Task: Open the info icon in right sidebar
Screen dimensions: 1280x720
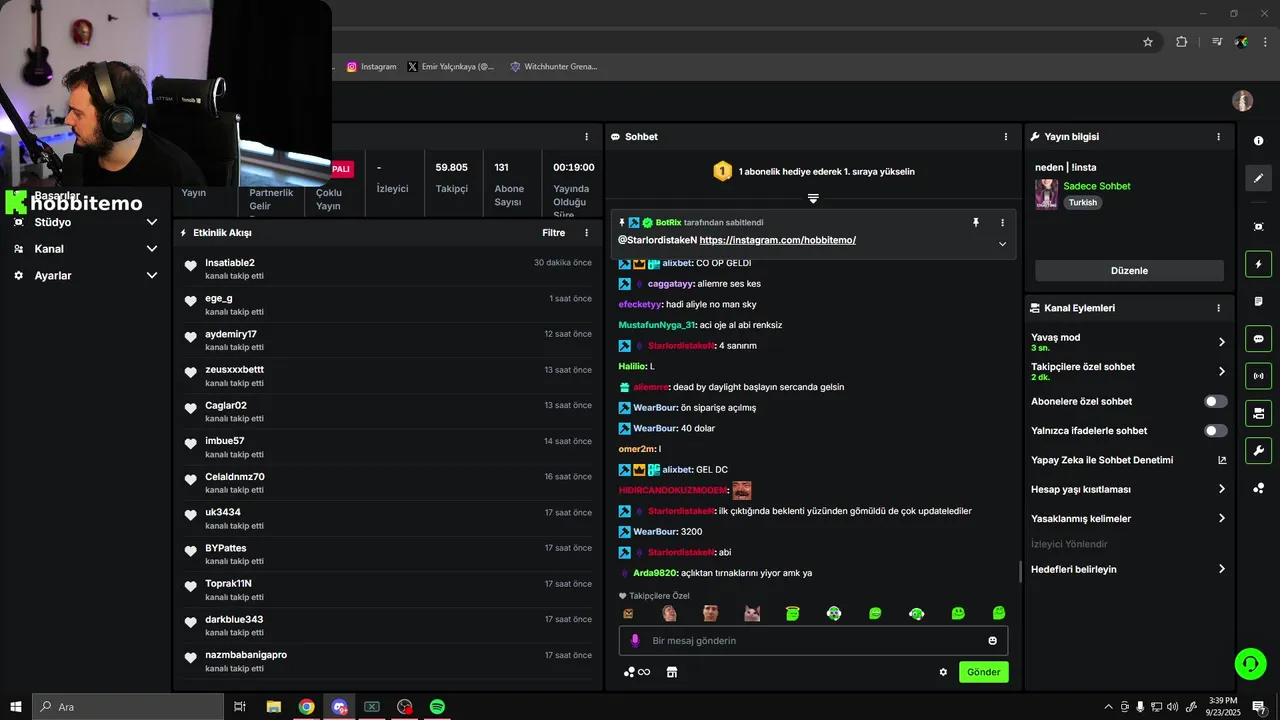Action: (1258, 141)
